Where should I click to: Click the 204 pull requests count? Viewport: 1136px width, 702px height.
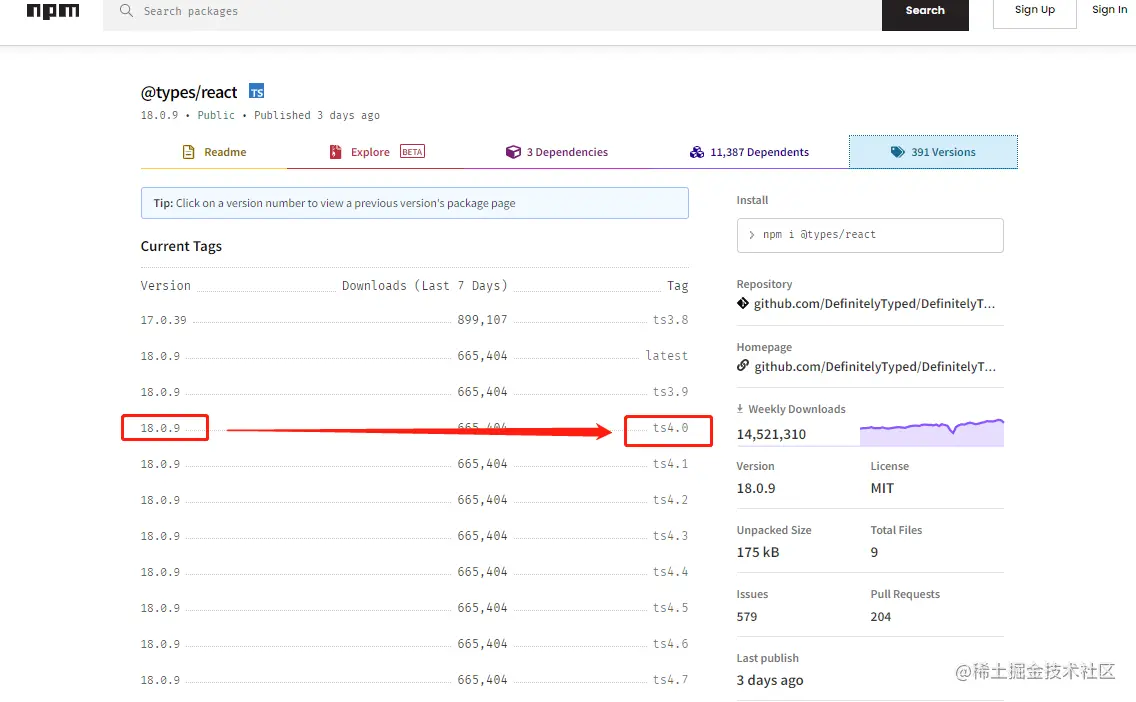(x=880, y=617)
